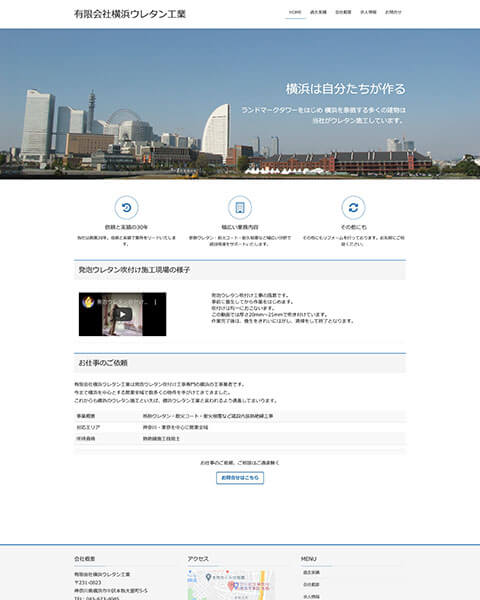Play the urethane spraying YouTube video

(x=122, y=315)
